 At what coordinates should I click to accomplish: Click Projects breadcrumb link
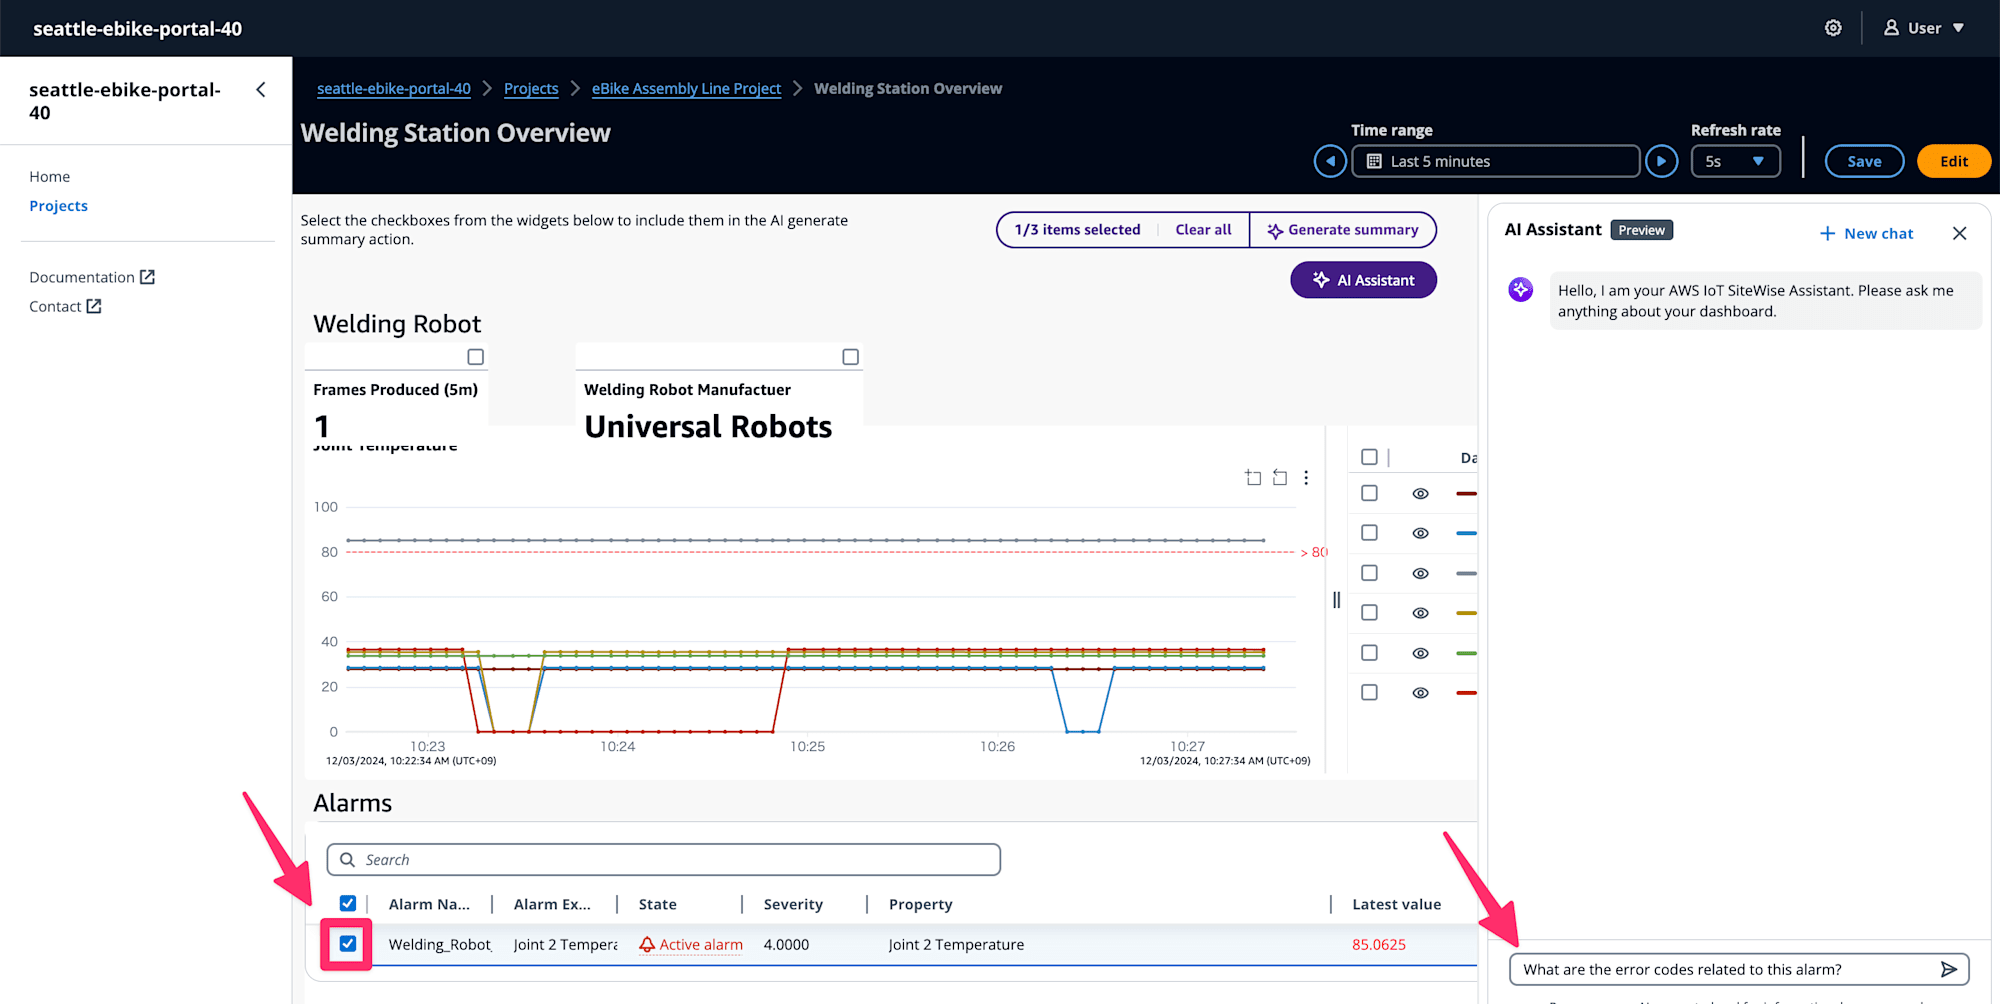point(531,89)
